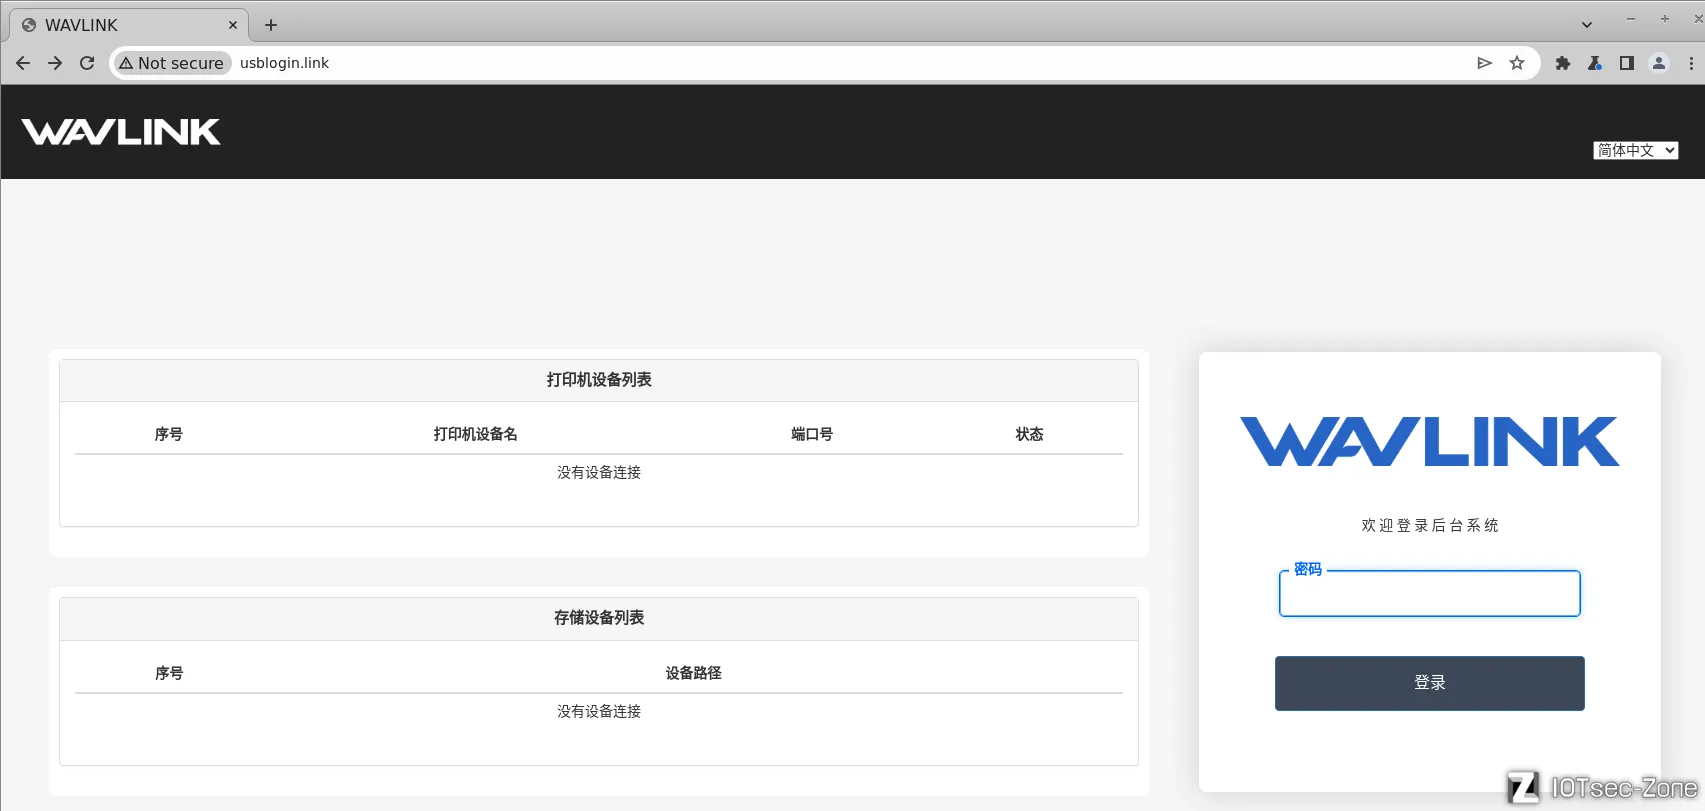Open the Chrome three-dot menu

pos(1691,63)
